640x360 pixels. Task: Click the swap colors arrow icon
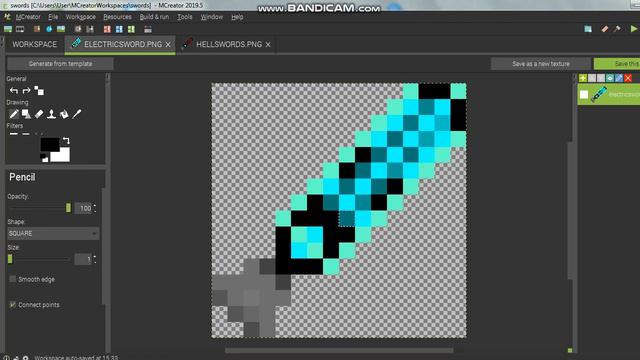(x=66, y=141)
